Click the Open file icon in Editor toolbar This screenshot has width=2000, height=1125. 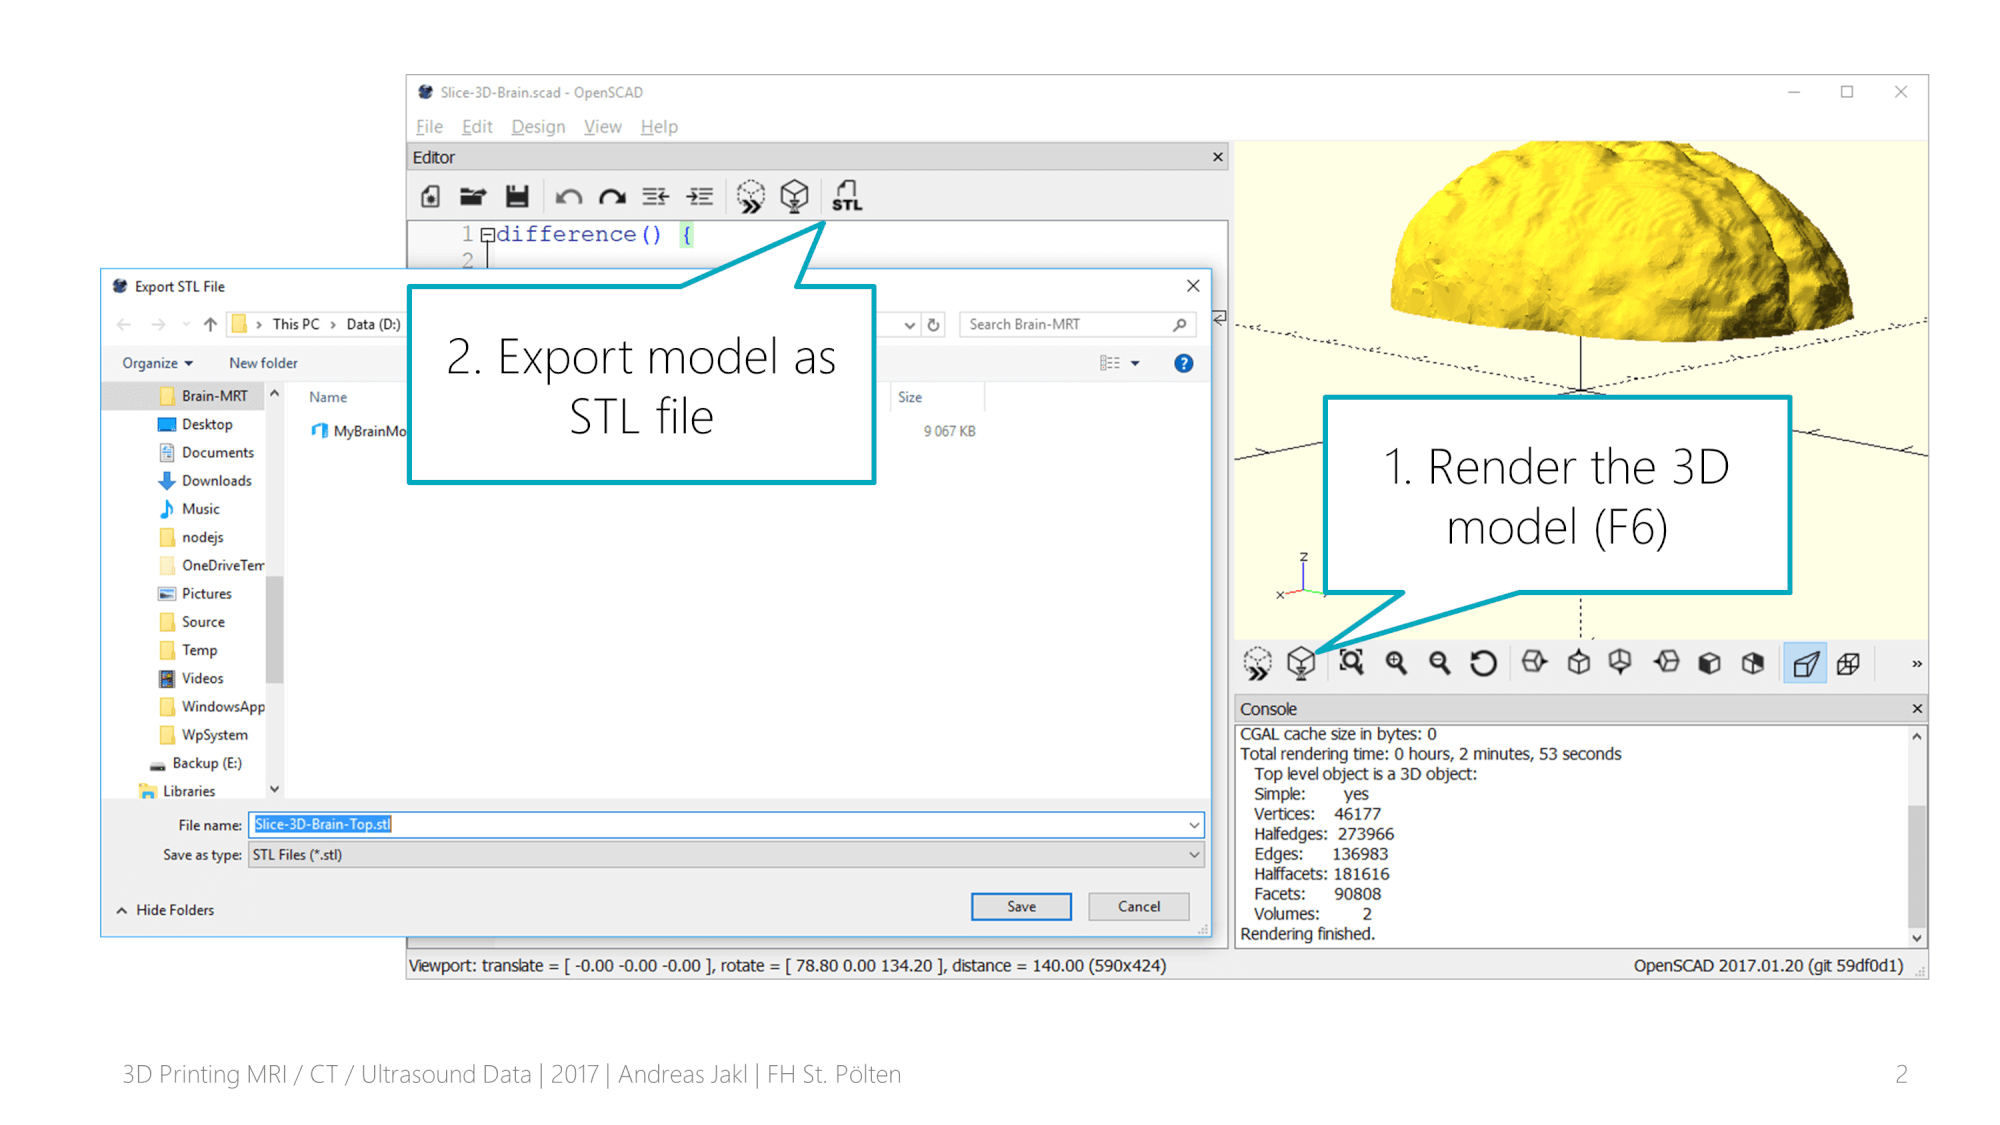(473, 196)
